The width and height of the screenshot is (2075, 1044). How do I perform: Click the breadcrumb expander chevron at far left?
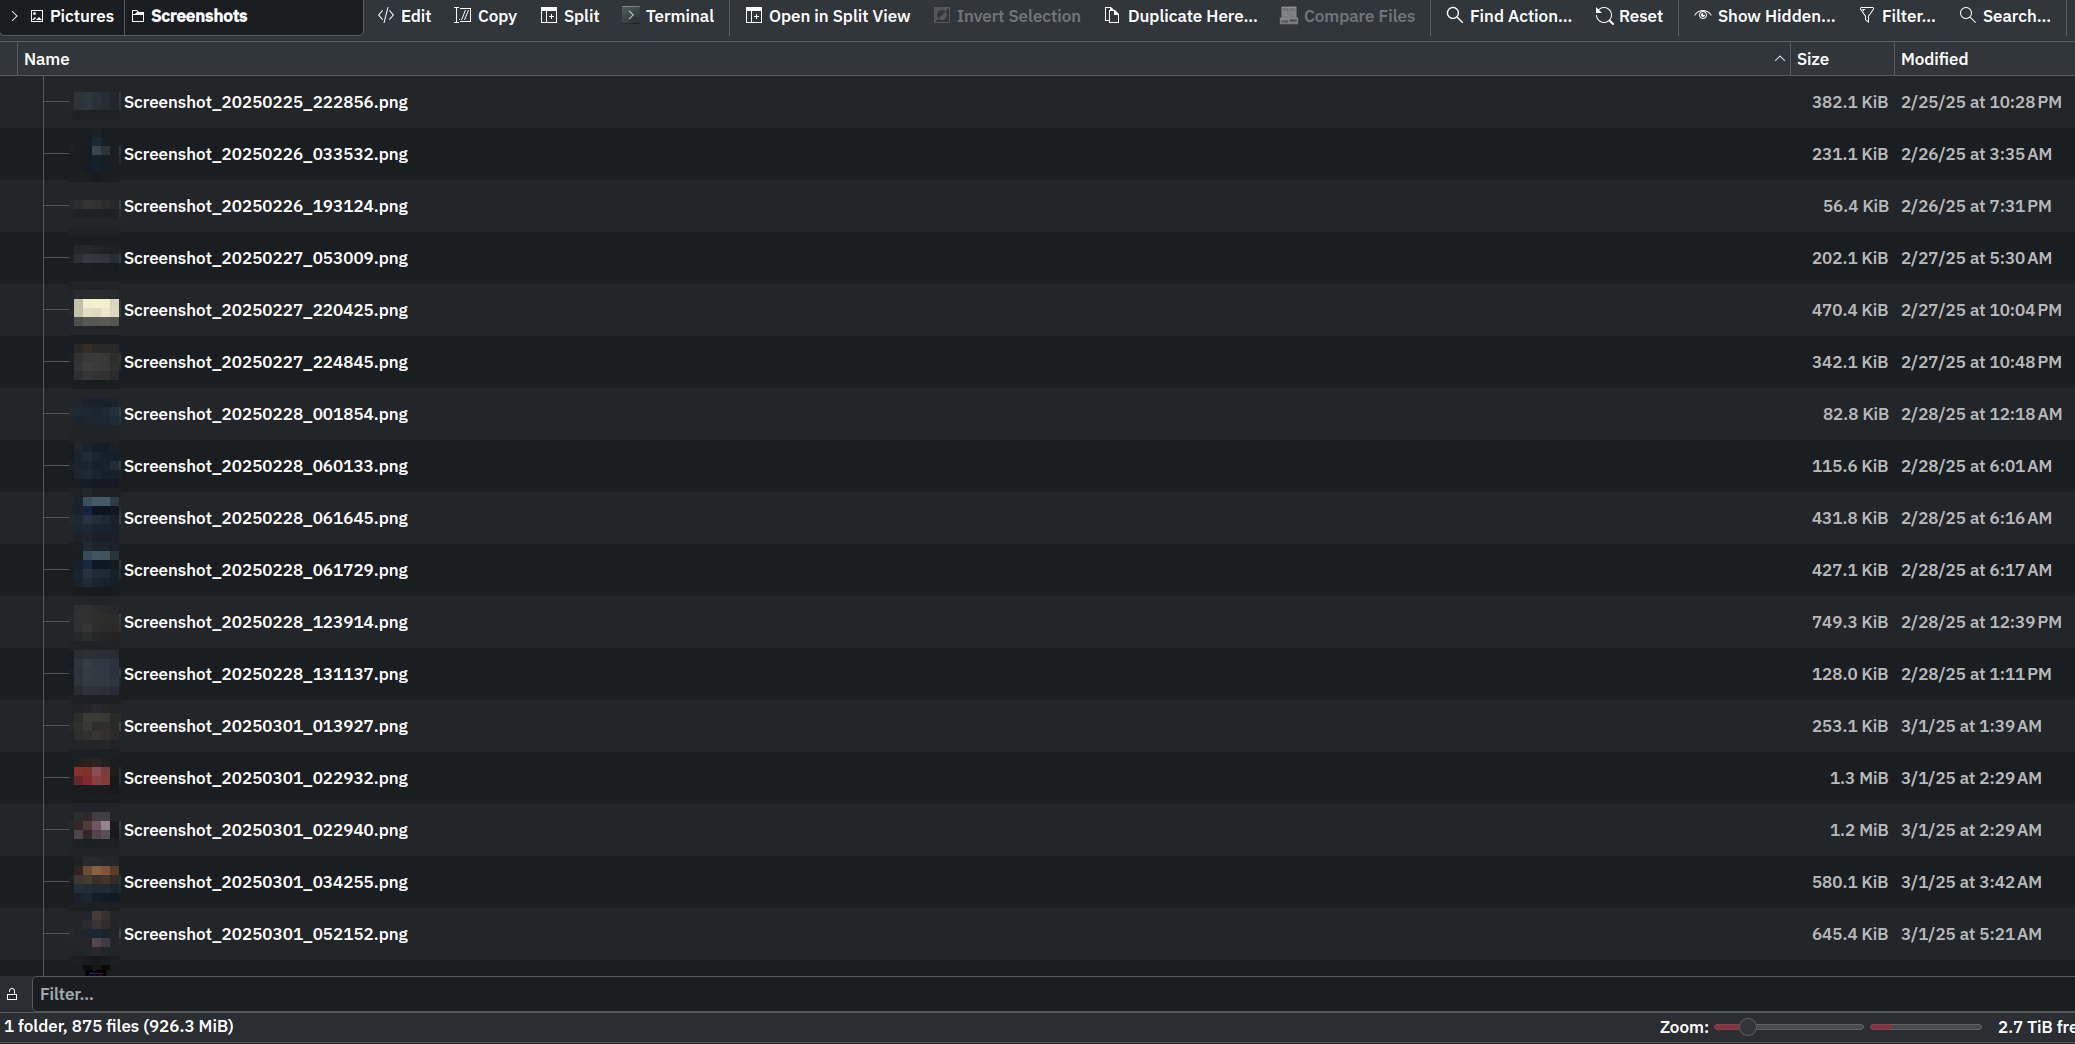pos(14,15)
